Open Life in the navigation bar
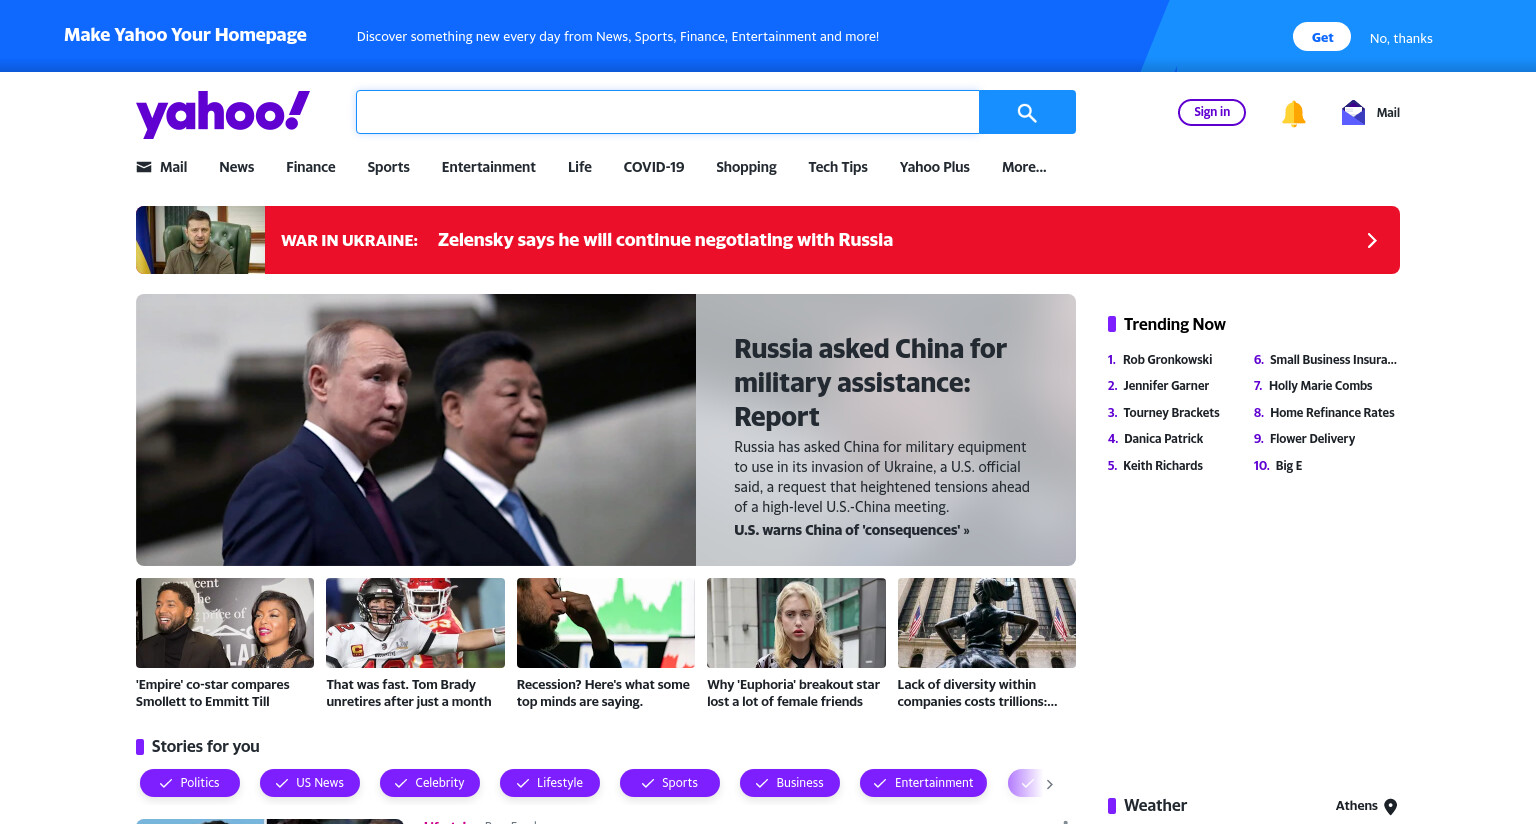The height and width of the screenshot is (824, 1536). tap(580, 167)
